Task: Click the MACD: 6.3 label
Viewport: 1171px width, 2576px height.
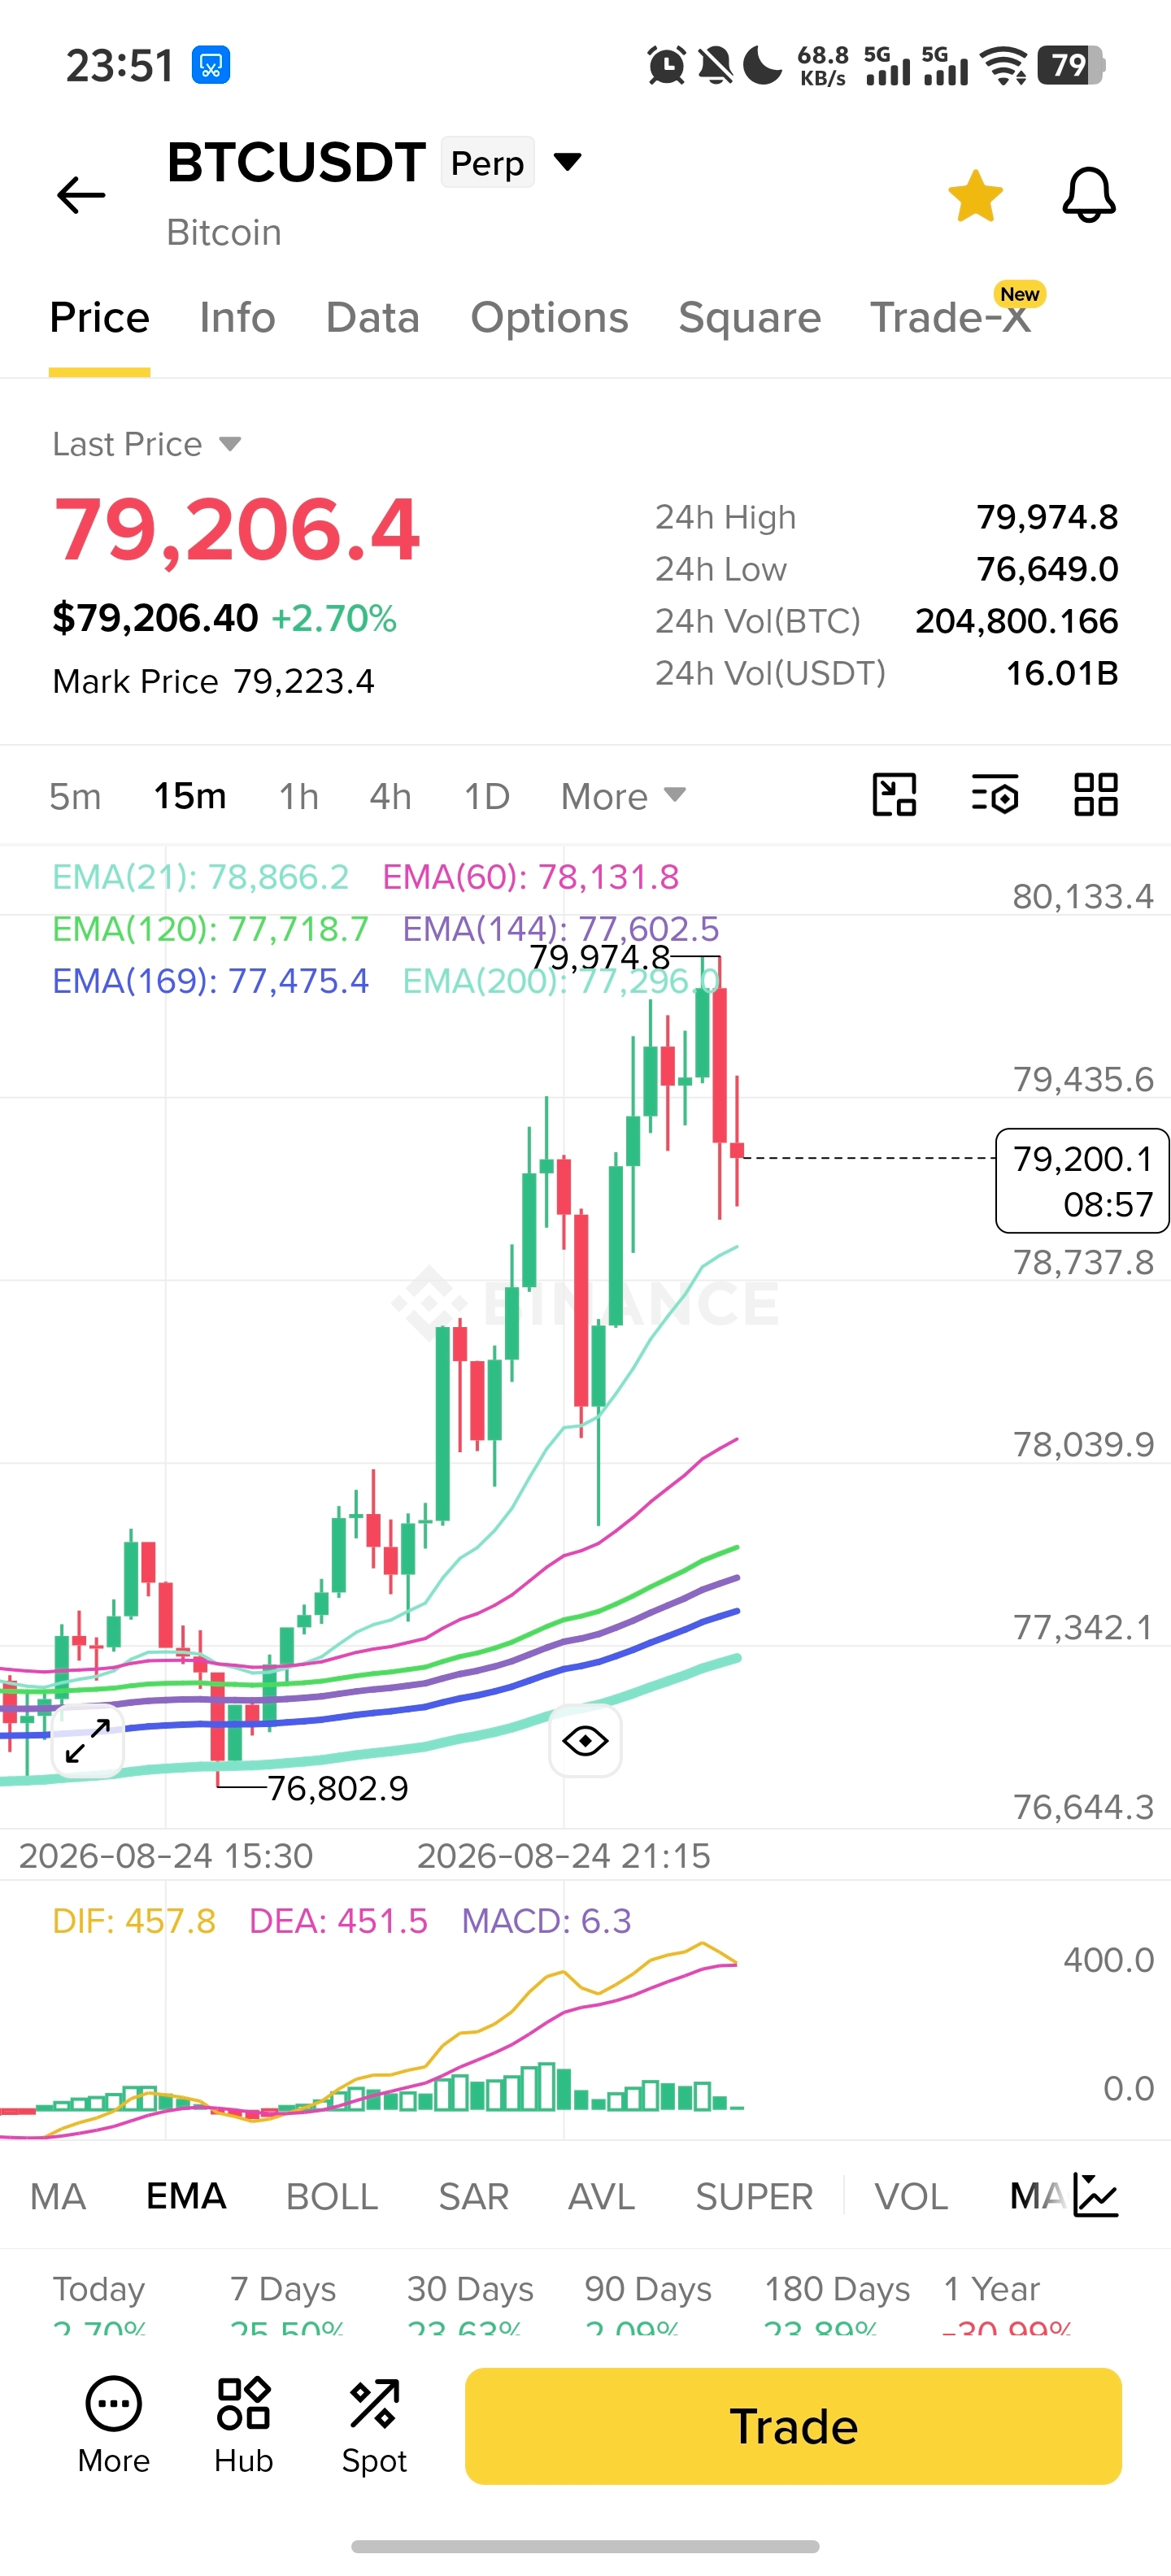Action: 546,1922
